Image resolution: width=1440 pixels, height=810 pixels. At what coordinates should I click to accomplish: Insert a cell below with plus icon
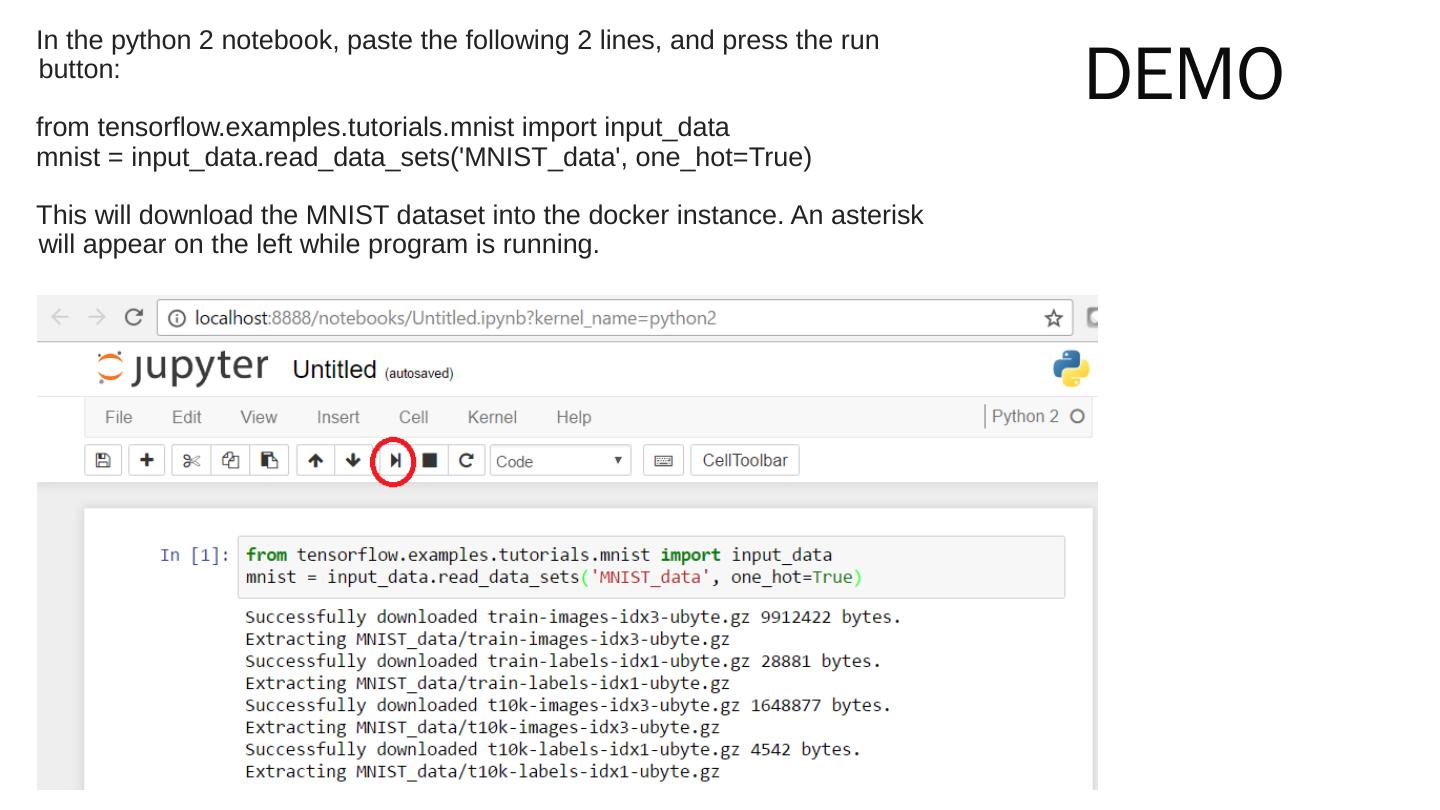(147, 461)
